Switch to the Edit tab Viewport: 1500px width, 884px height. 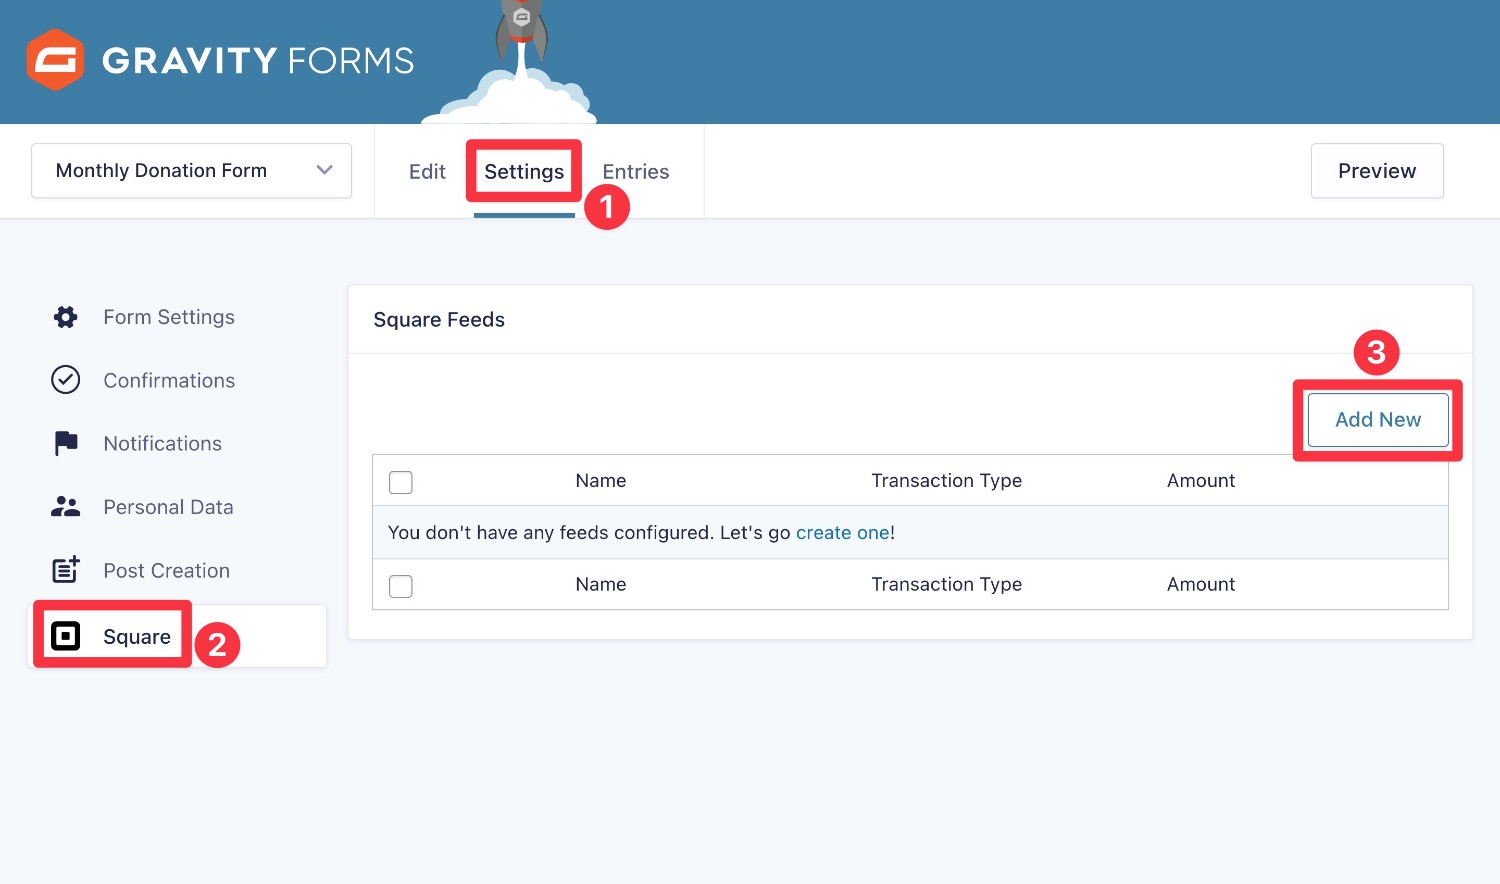coord(427,172)
